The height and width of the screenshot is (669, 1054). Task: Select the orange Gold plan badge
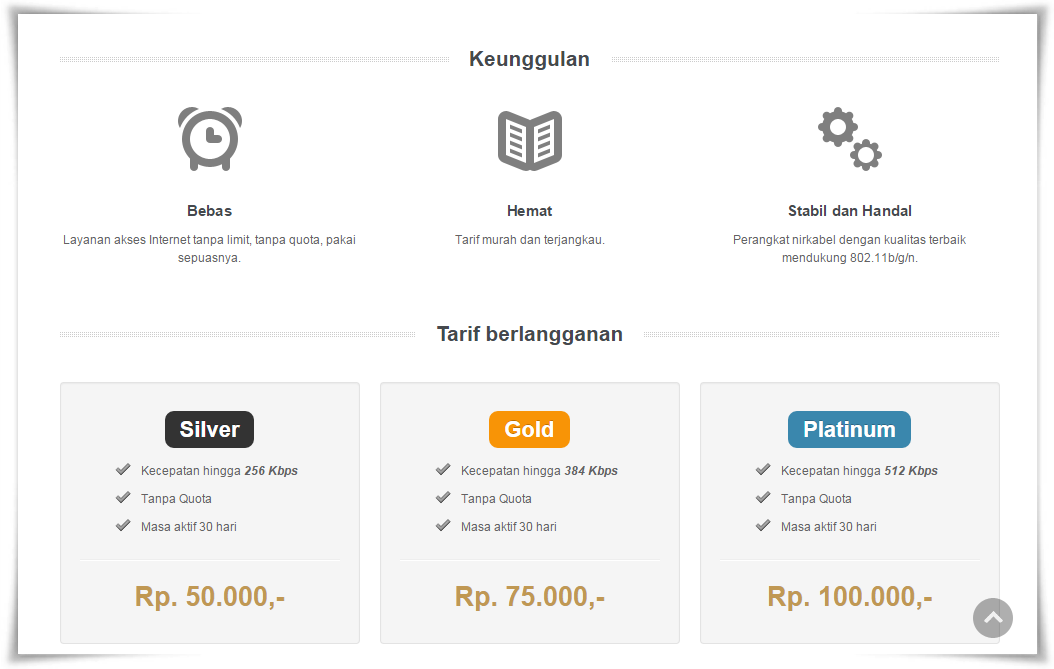point(530,429)
